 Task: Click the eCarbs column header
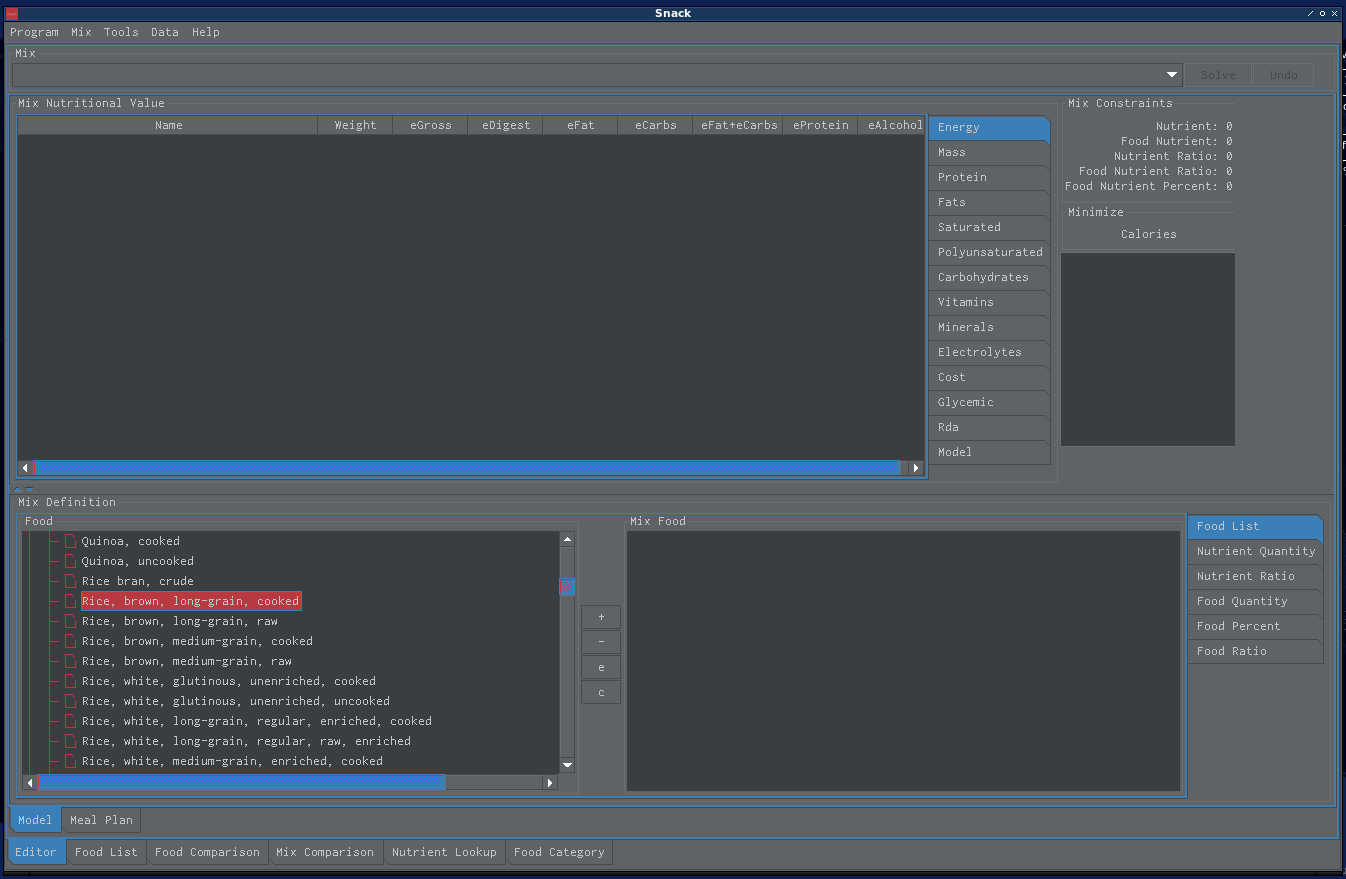(655, 125)
